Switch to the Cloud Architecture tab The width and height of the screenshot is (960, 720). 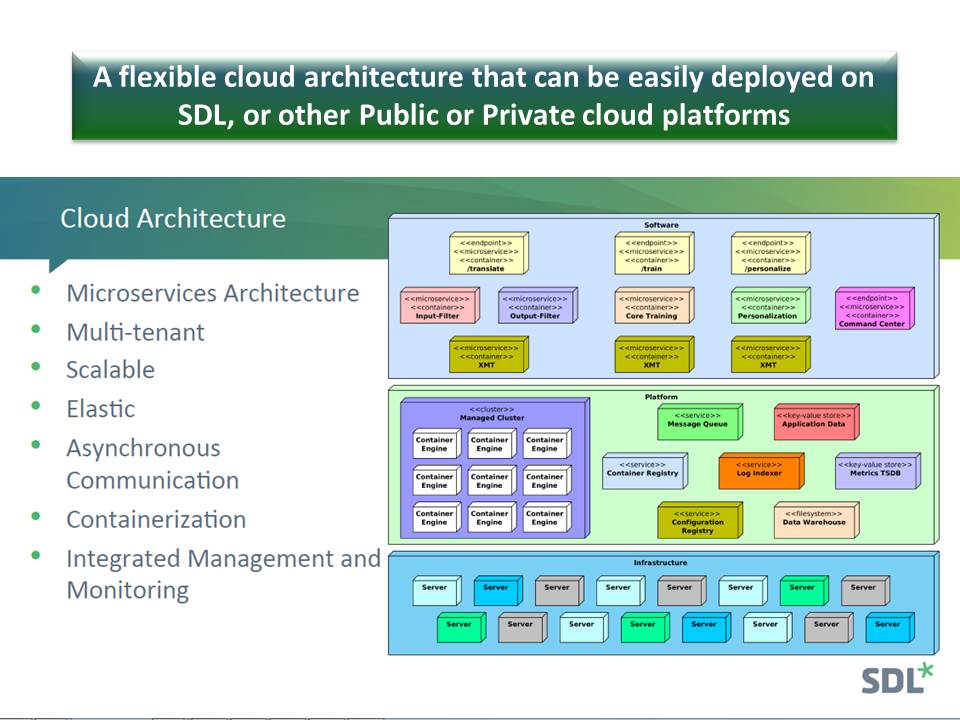pyautogui.click(x=173, y=218)
